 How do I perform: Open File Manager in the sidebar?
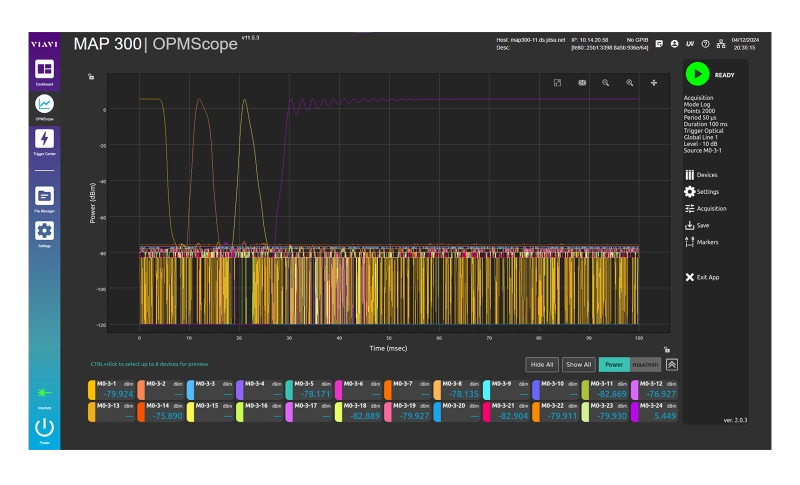pos(44,197)
